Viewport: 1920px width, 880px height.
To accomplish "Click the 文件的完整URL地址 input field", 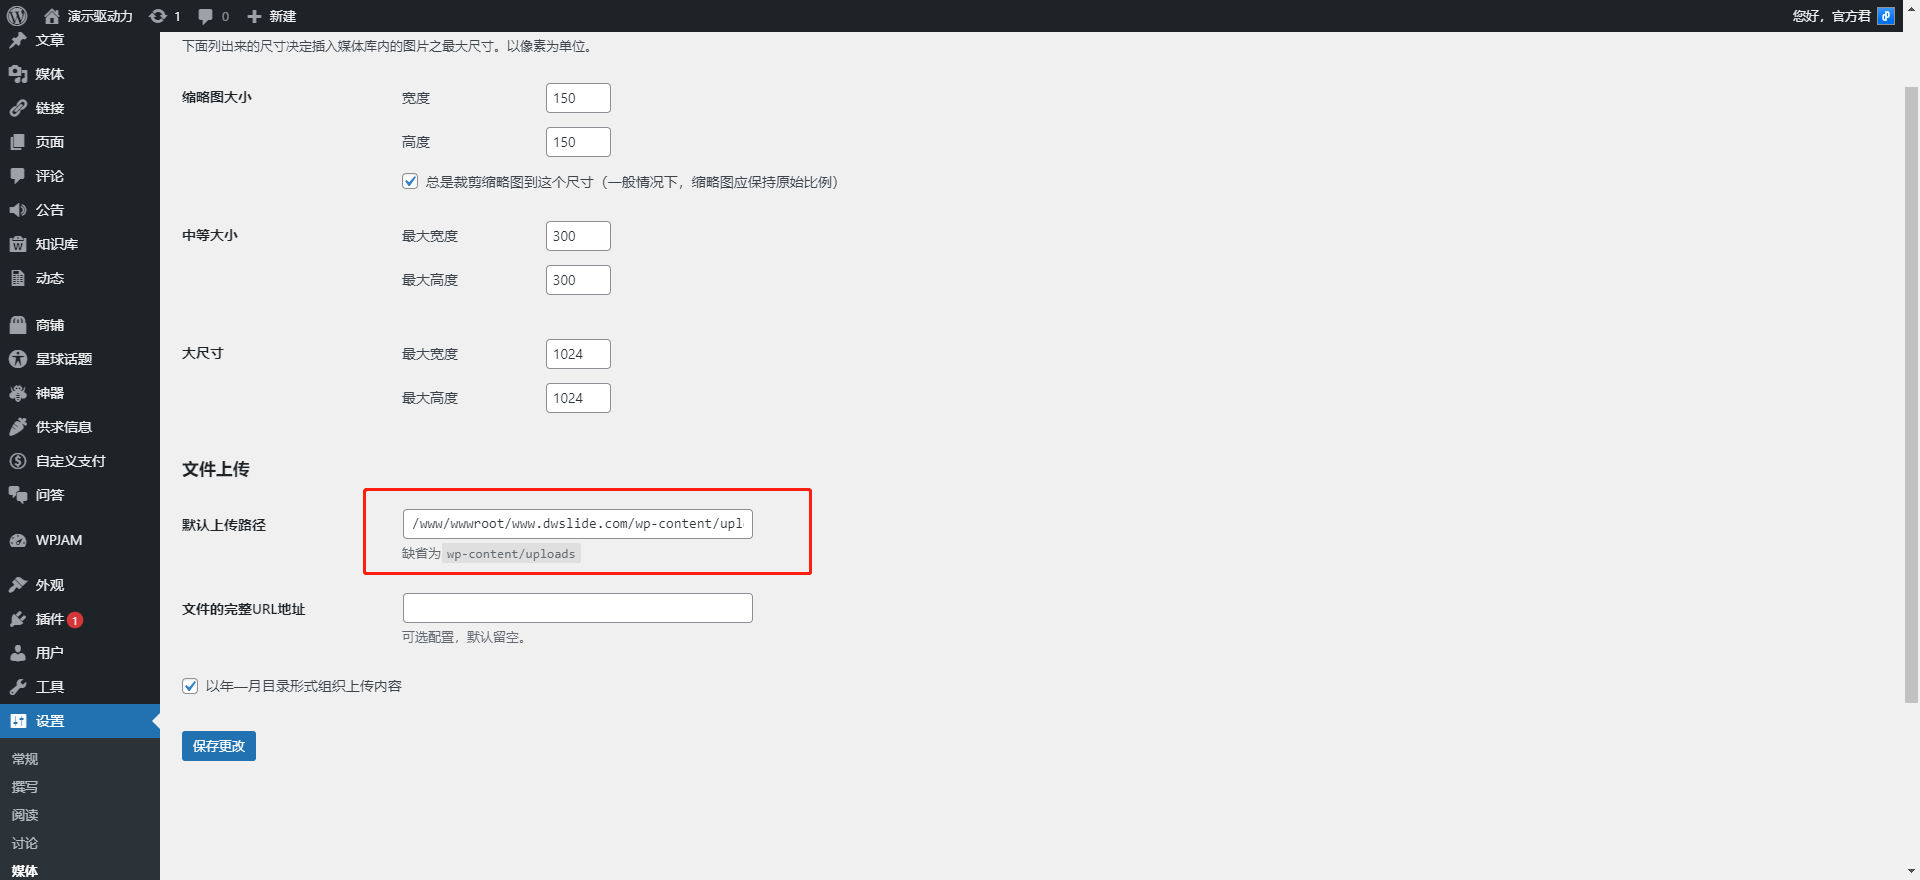I will coord(578,608).
